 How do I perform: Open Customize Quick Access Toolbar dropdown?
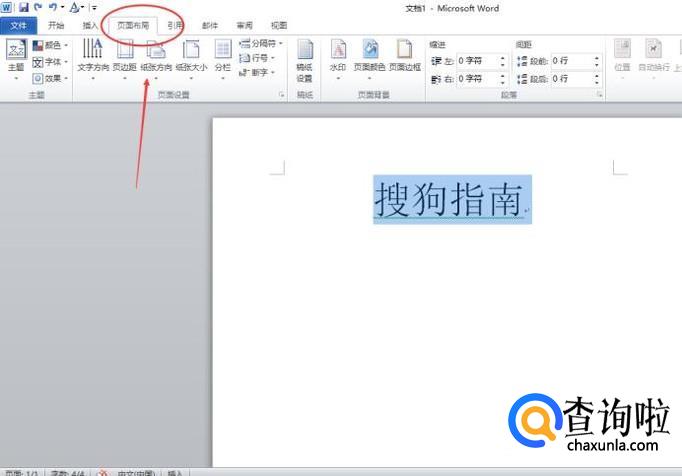(94, 7)
